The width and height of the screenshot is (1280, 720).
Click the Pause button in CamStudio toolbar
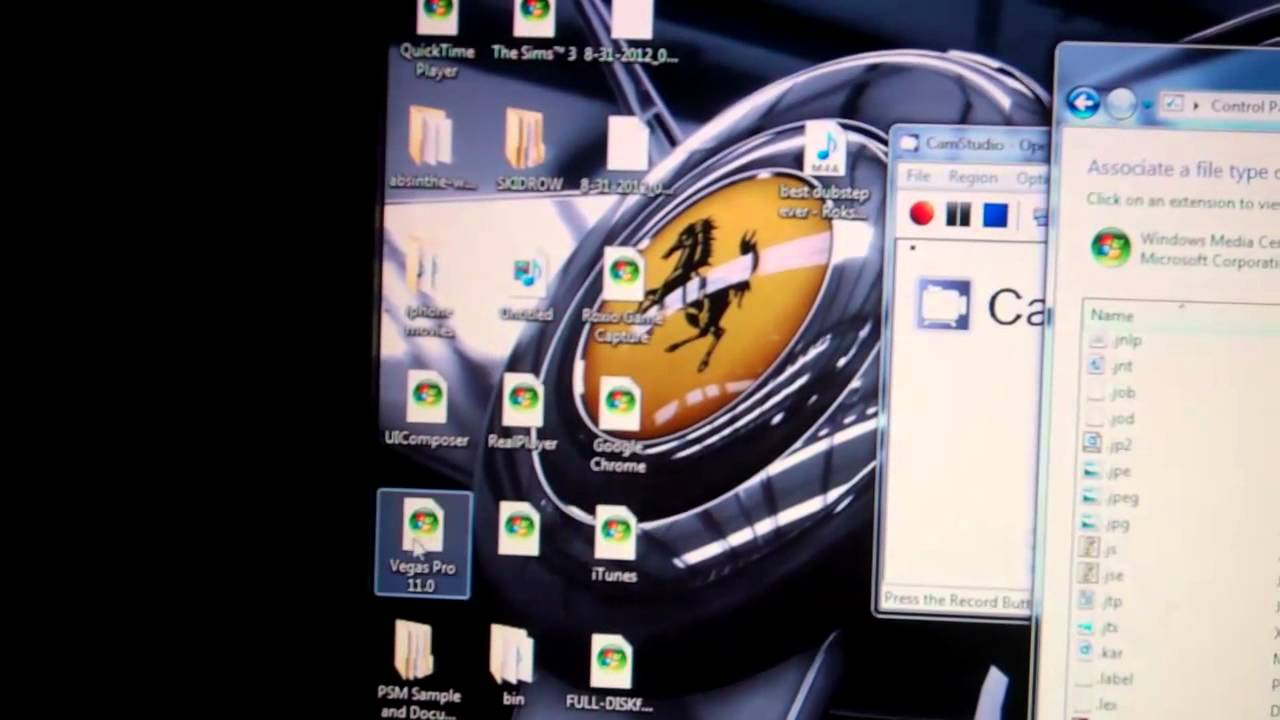(958, 214)
